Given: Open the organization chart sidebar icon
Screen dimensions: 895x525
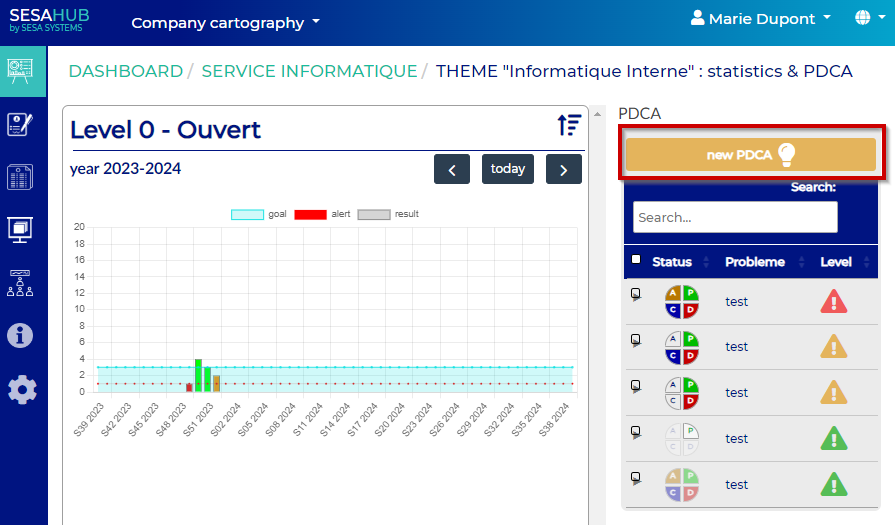Looking at the screenshot, I should [22, 283].
